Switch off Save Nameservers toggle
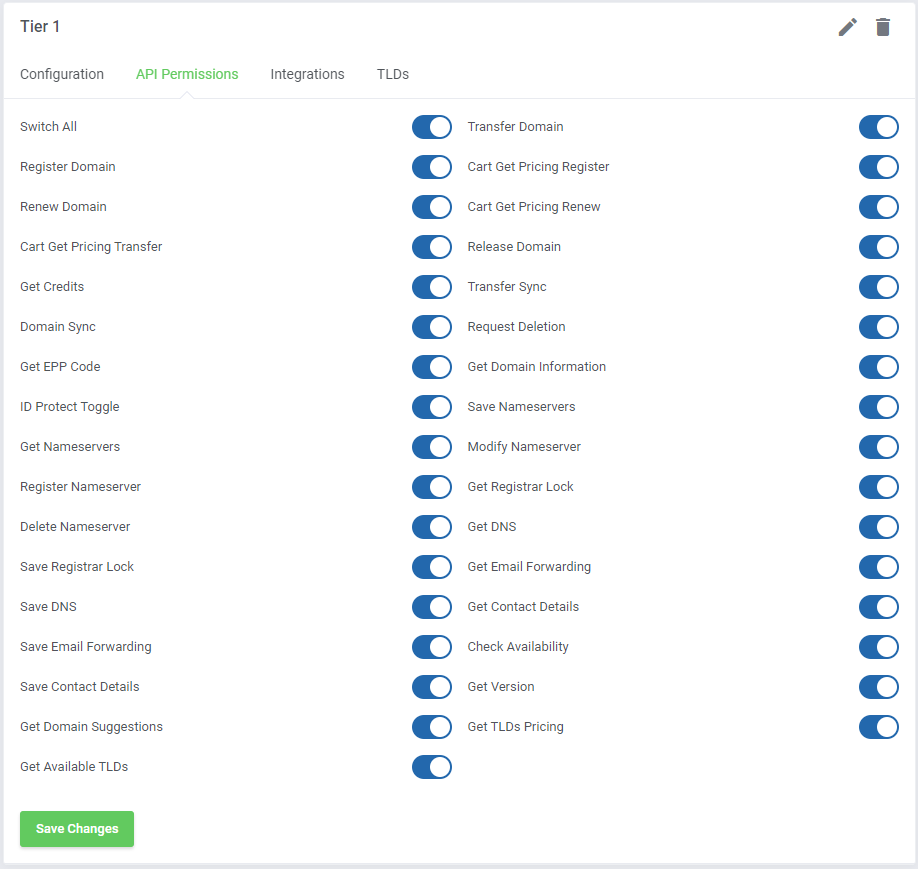Screen dimensions: 918x869 tap(879, 407)
